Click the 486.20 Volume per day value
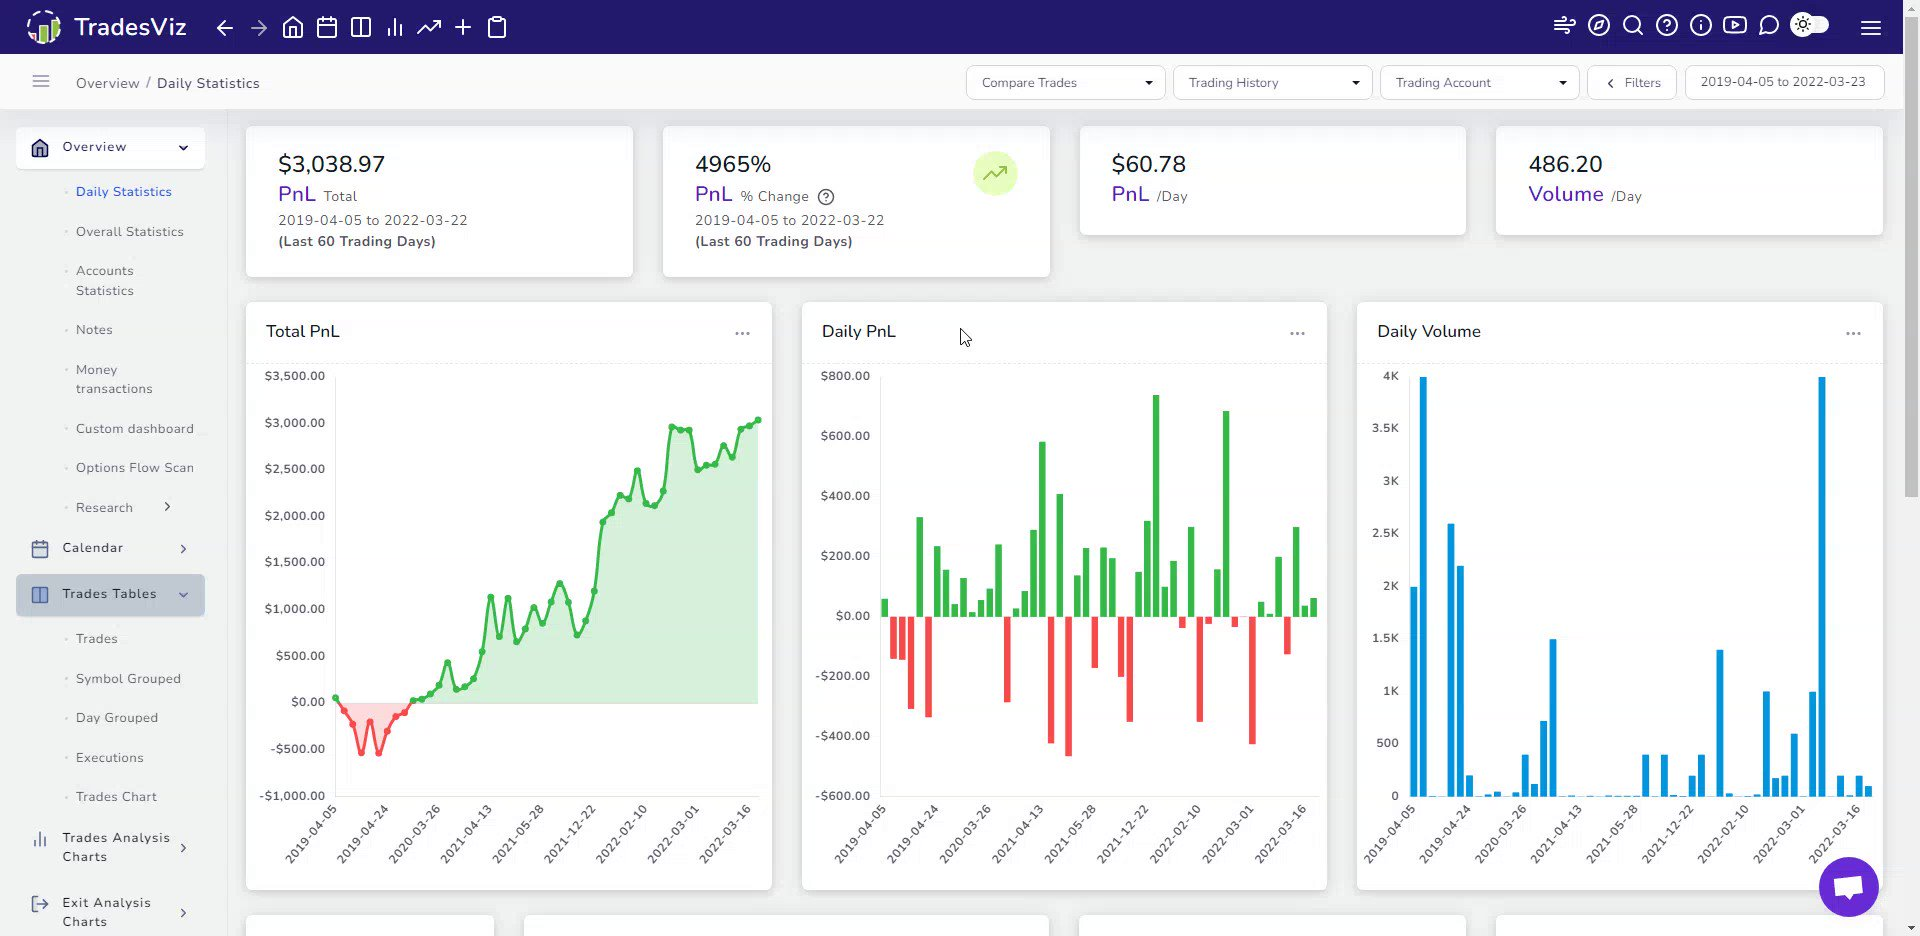The height and width of the screenshot is (936, 1920). click(x=1565, y=164)
